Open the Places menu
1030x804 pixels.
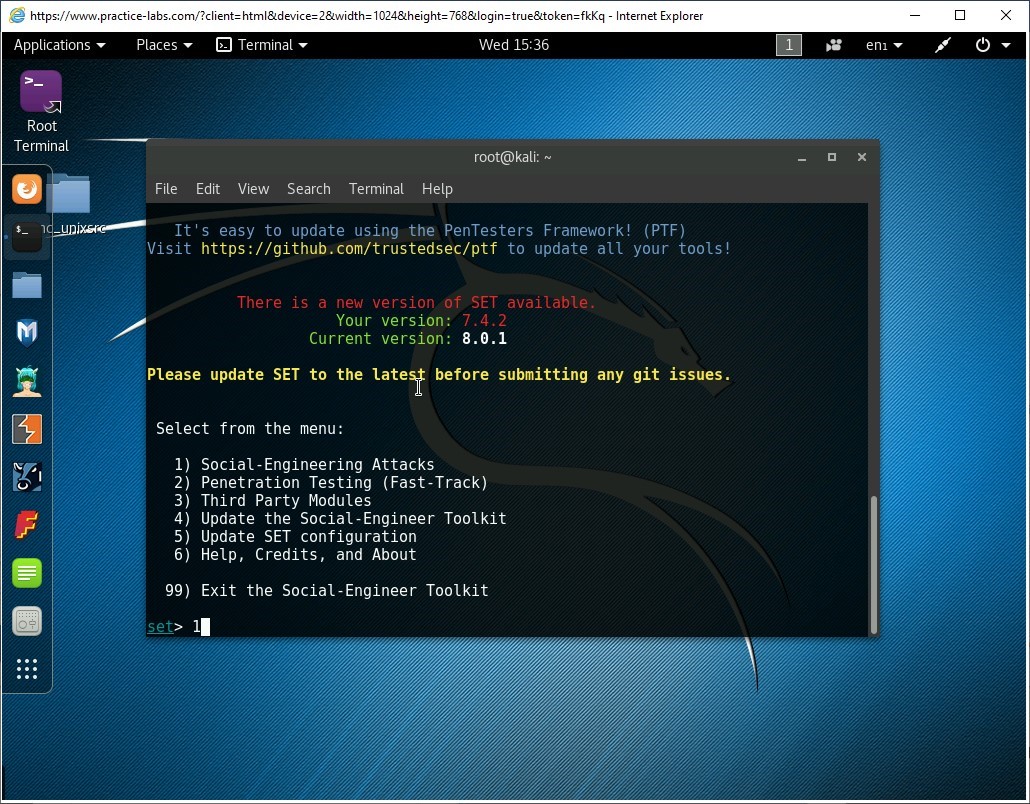164,45
